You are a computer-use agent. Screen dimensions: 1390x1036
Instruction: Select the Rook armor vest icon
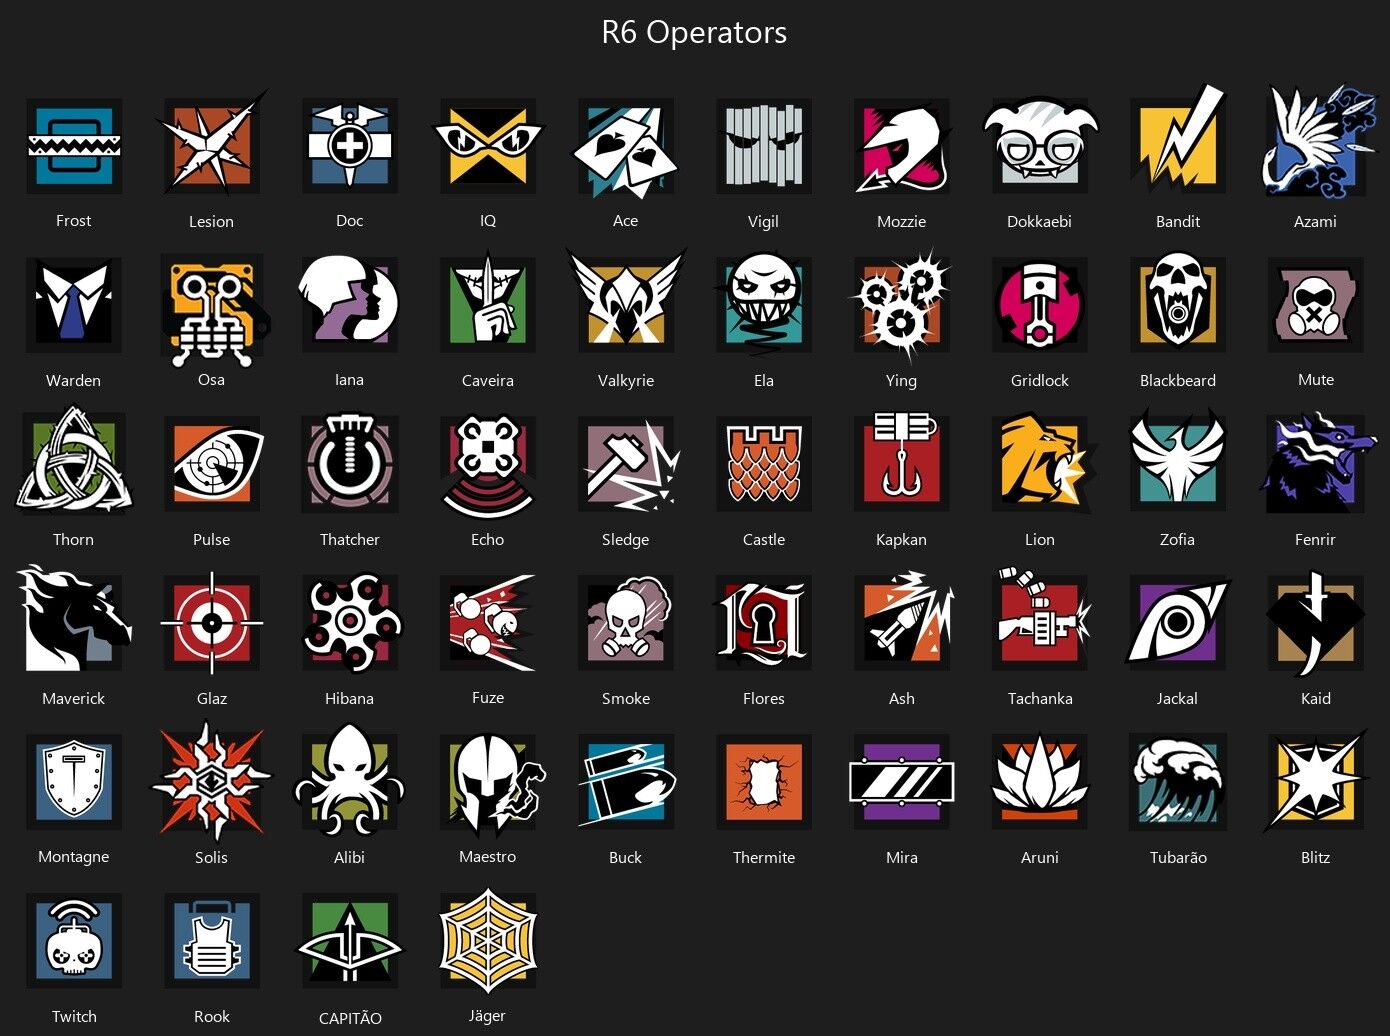(x=212, y=941)
